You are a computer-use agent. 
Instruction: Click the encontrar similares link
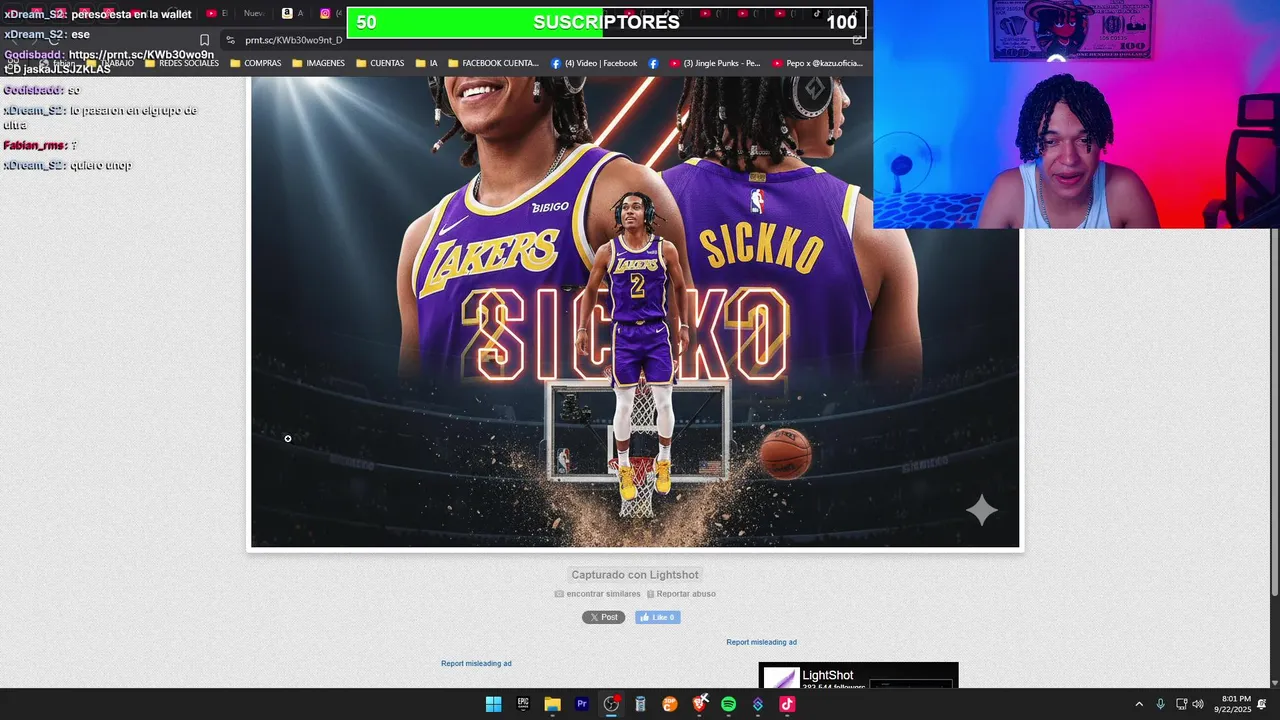click(598, 594)
